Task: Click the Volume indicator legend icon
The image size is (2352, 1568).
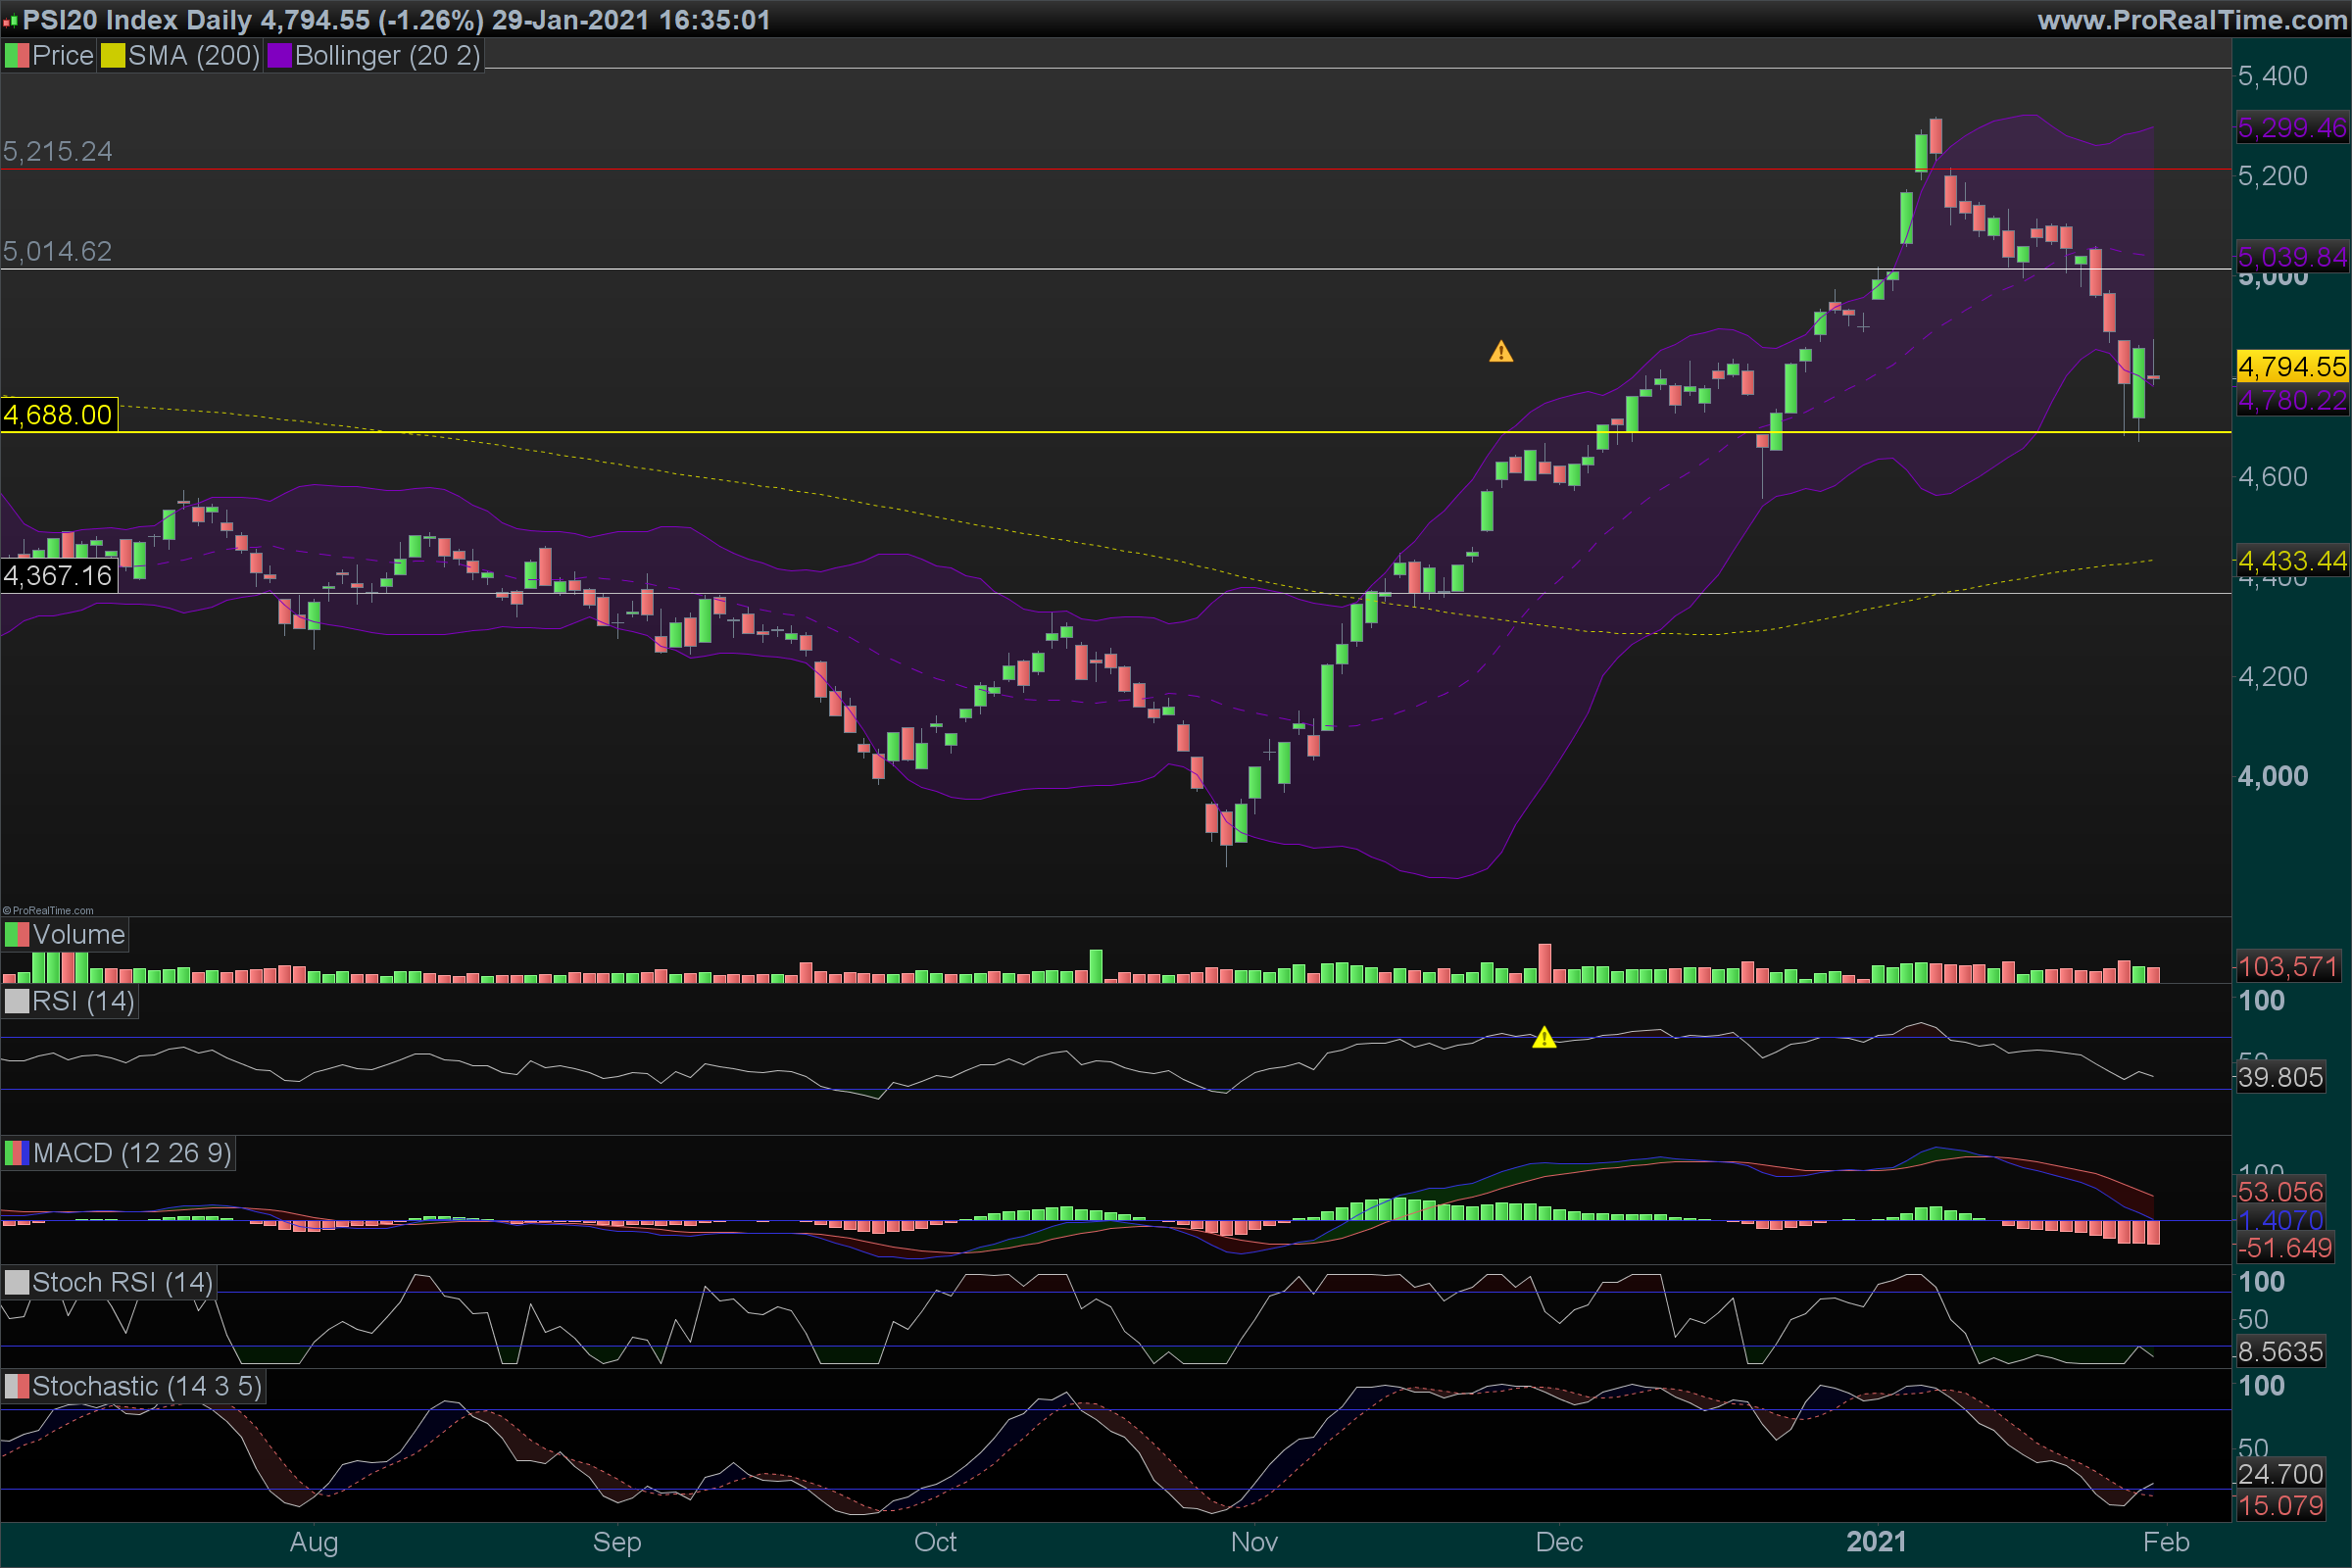Action: pos(17,935)
